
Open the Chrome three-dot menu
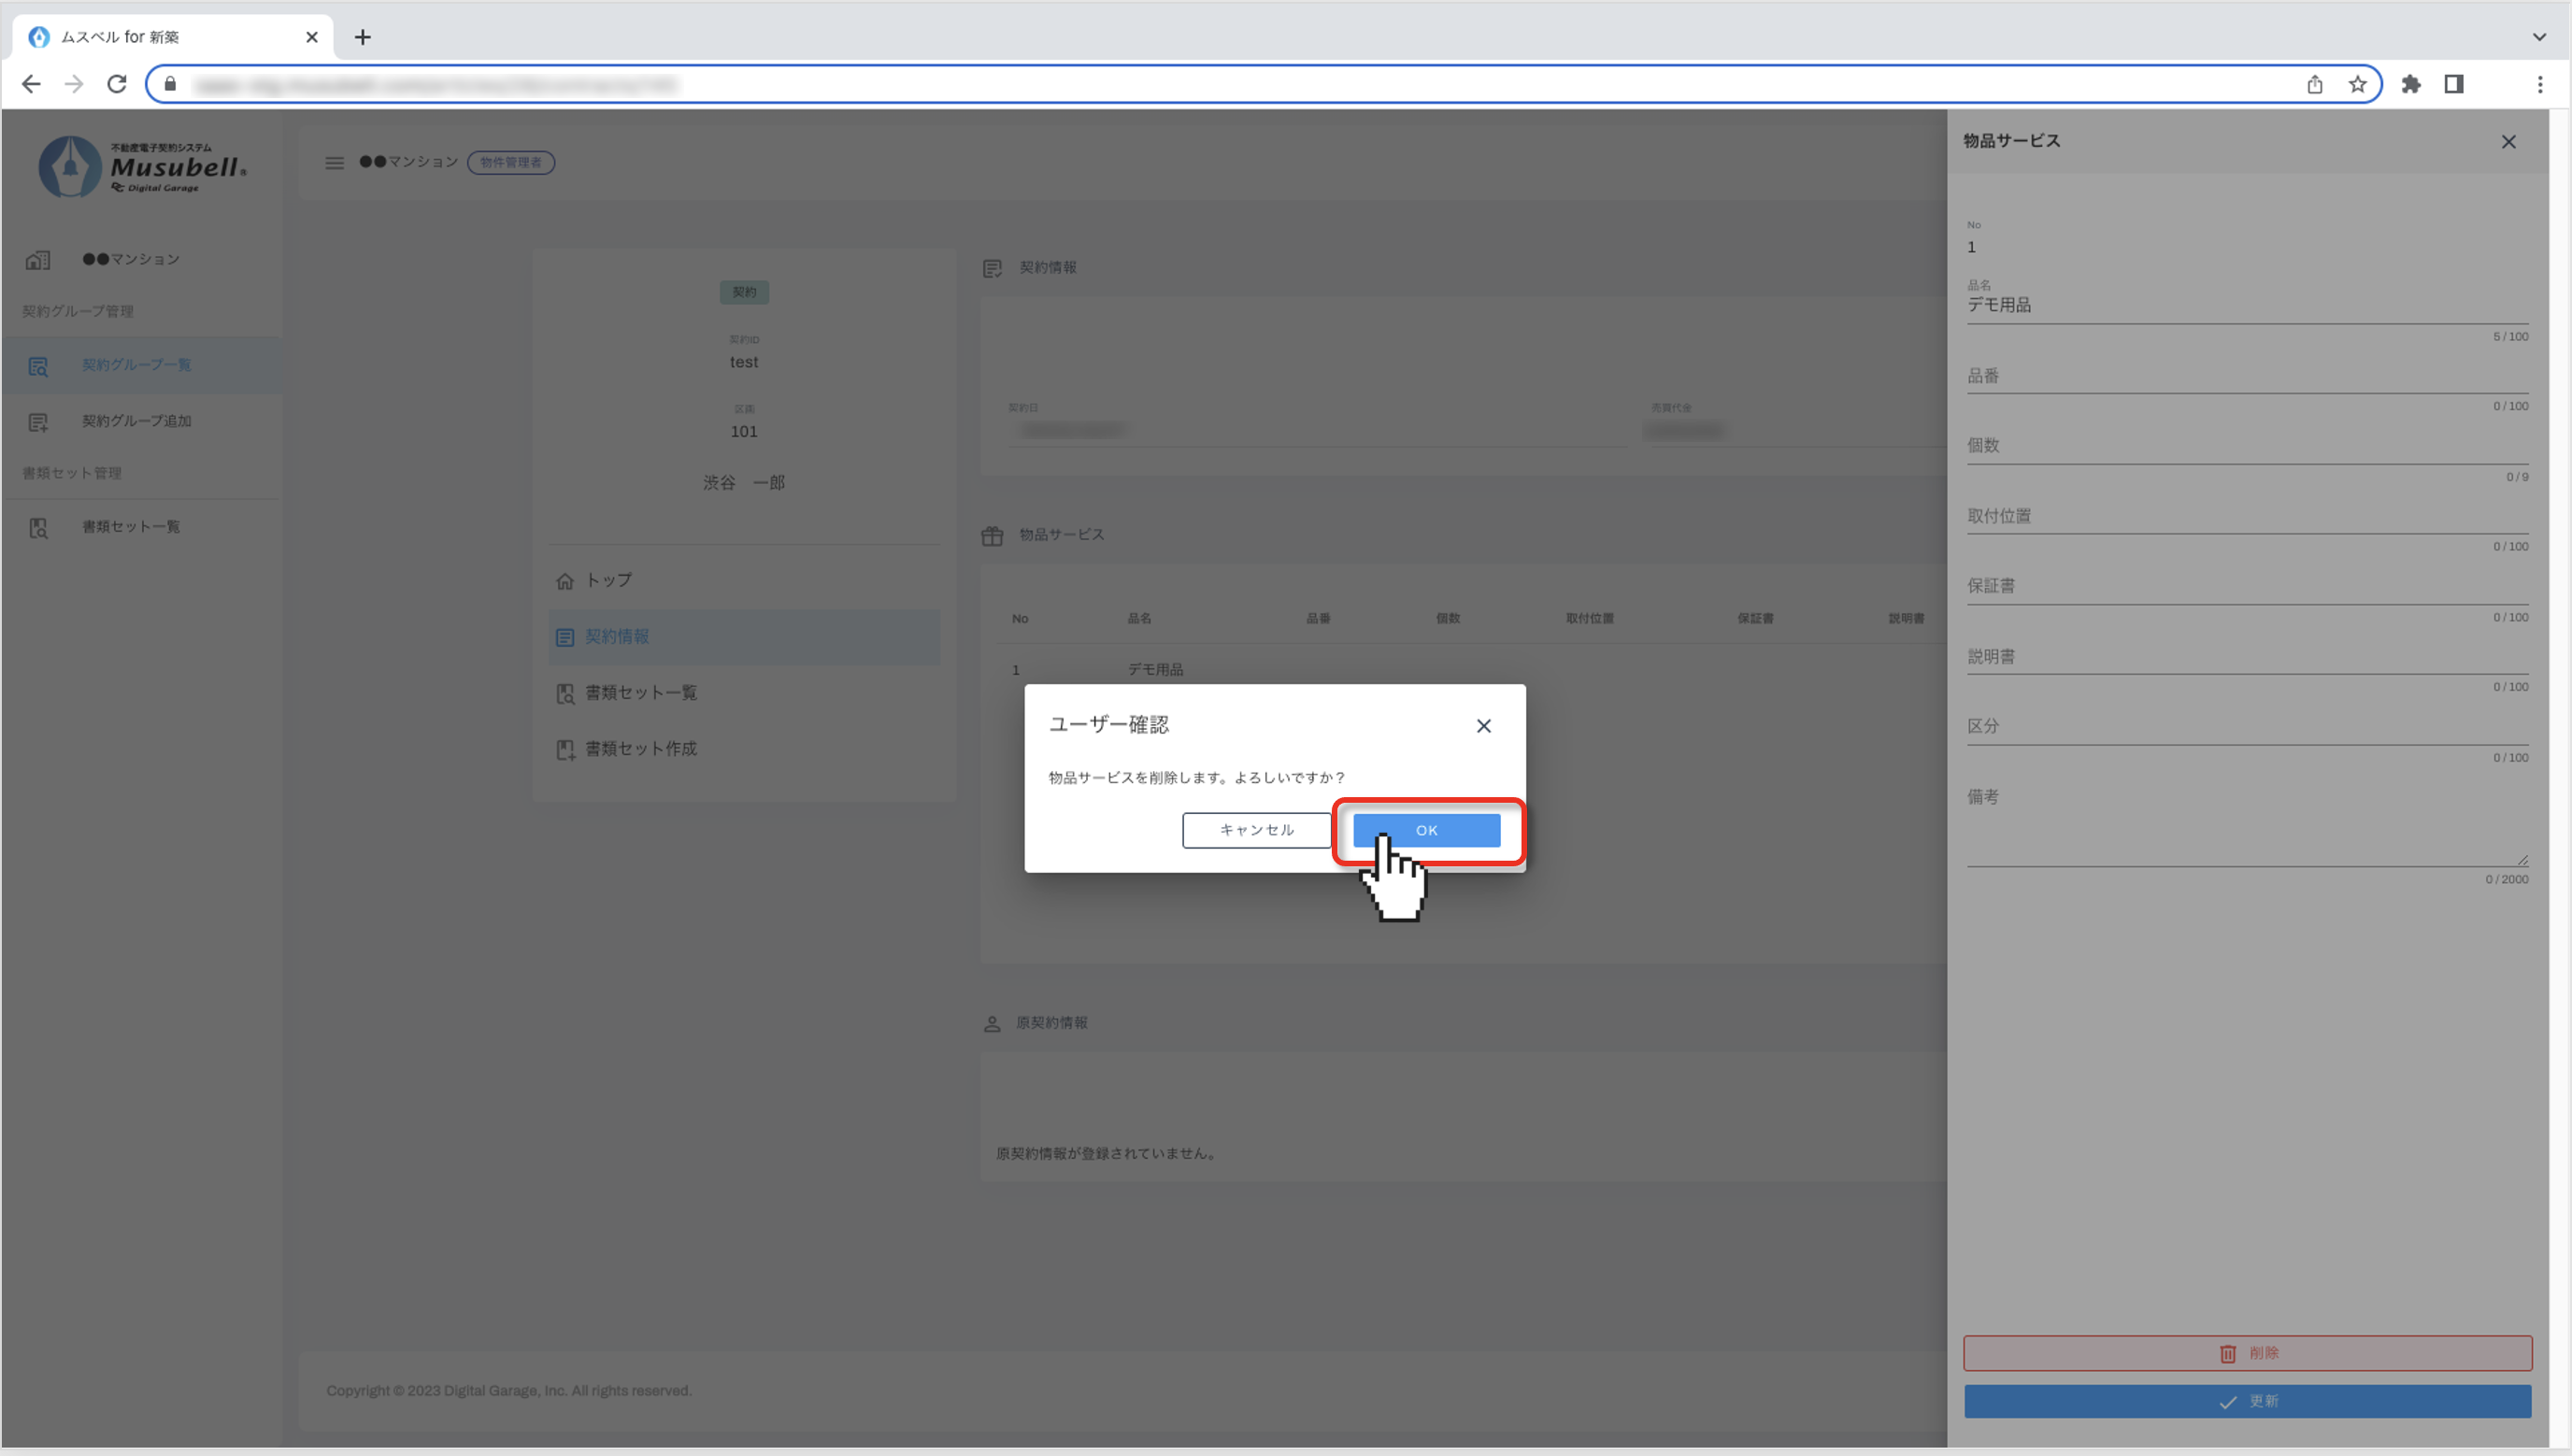tap(2539, 84)
